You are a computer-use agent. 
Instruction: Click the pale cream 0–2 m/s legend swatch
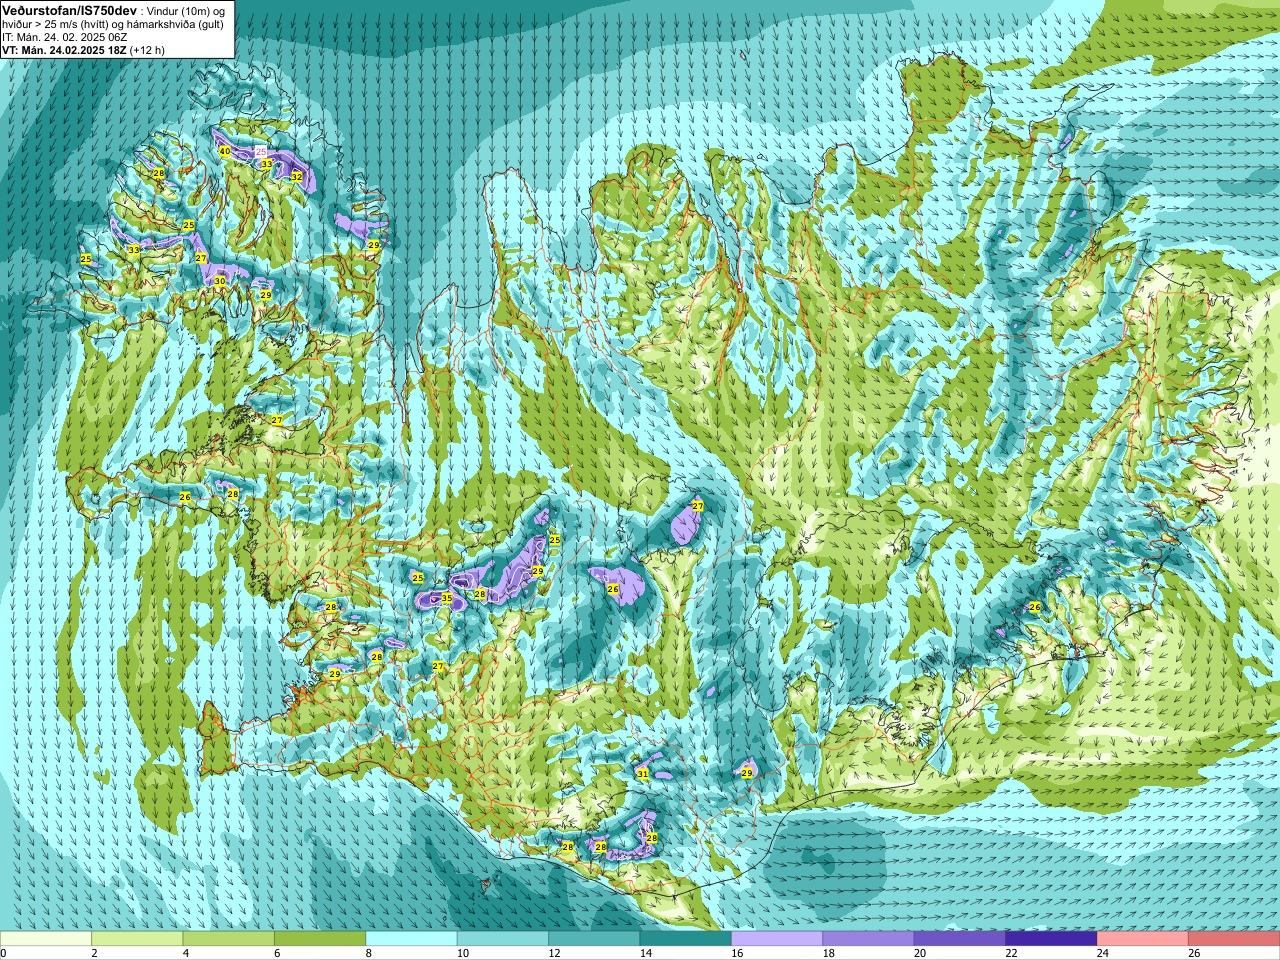(x=46, y=939)
